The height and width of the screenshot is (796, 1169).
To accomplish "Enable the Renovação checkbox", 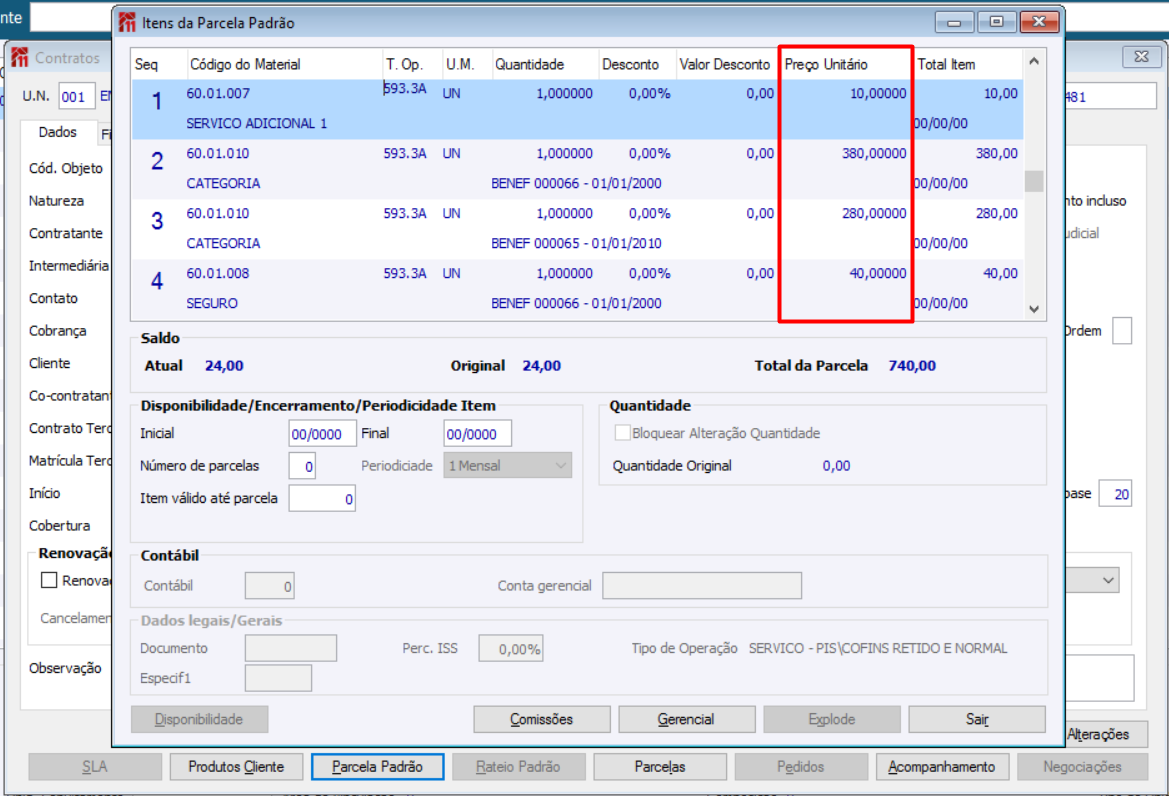I will (49, 580).
